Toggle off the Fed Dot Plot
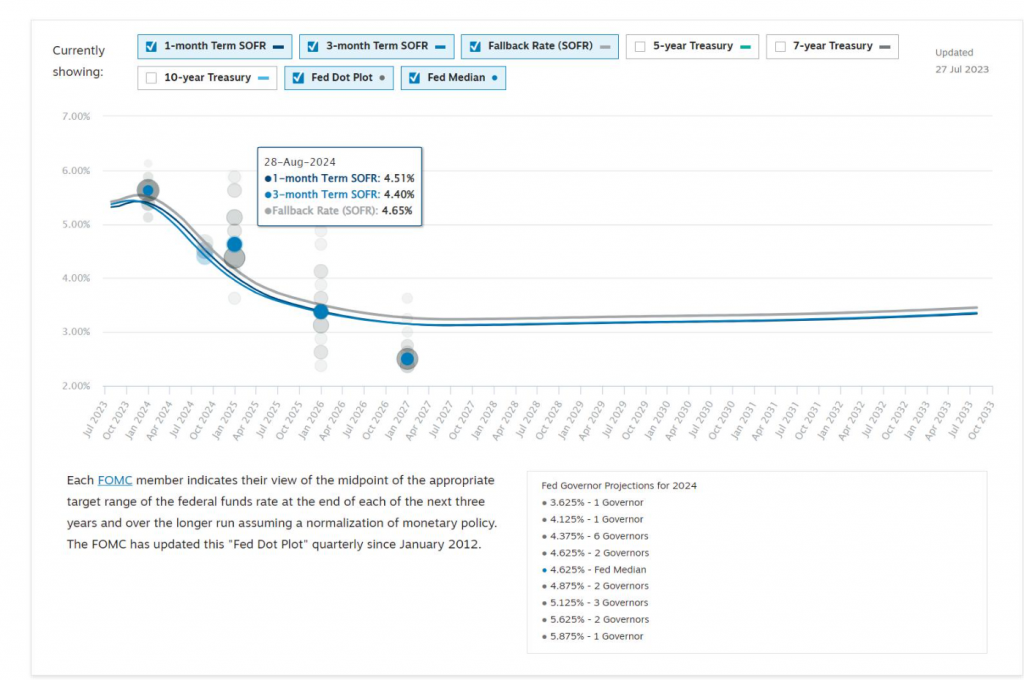The width and height of the screenshot is (1024, 680). tap(298, 78)
